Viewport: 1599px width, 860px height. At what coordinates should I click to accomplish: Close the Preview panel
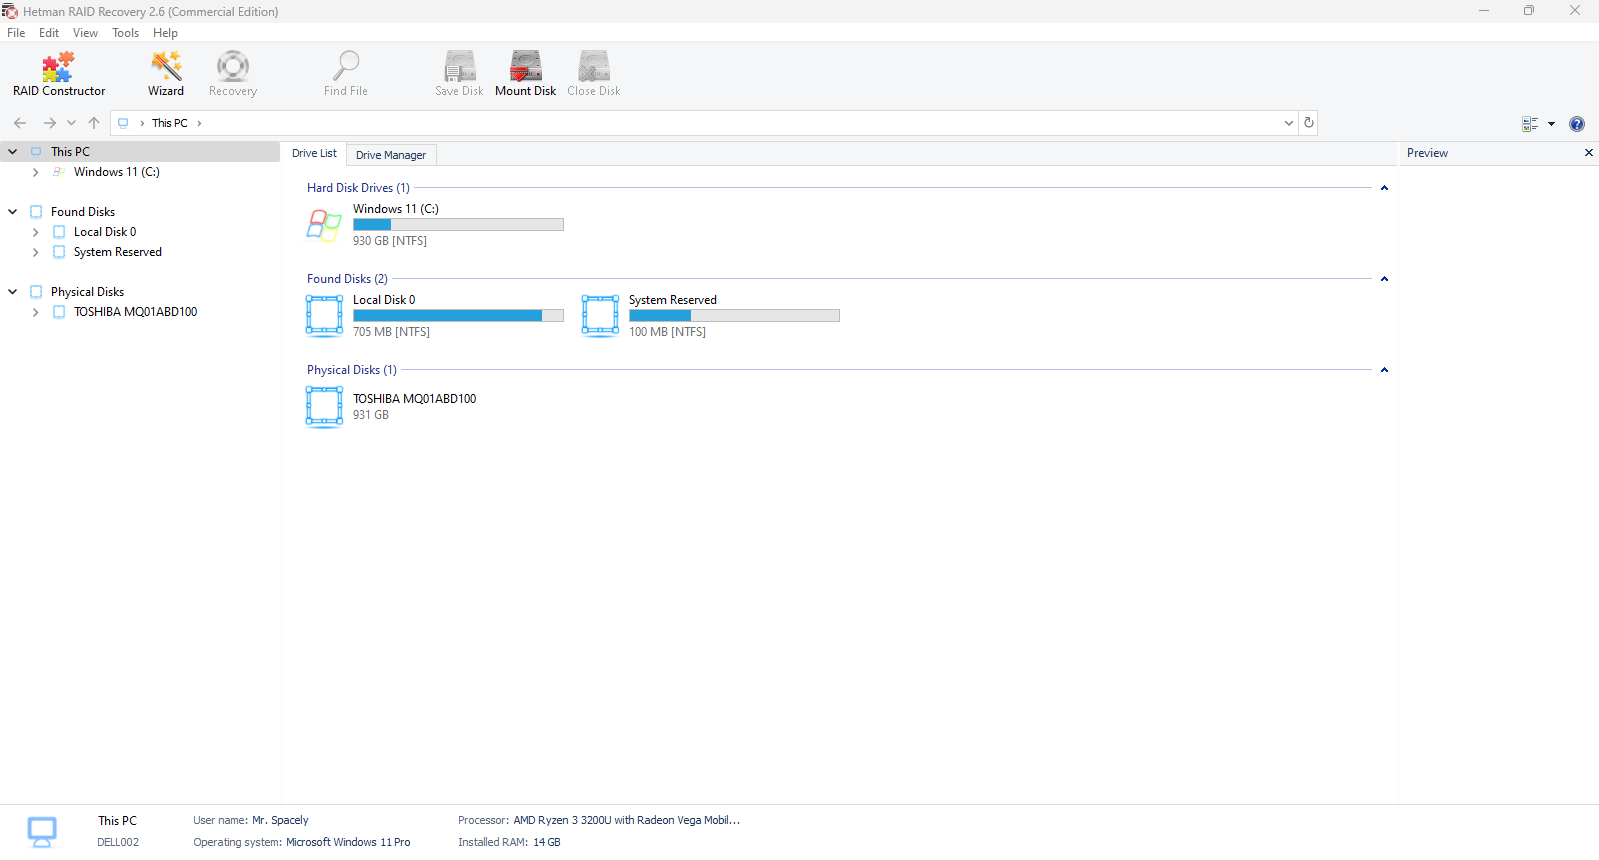pos(1588,153)
